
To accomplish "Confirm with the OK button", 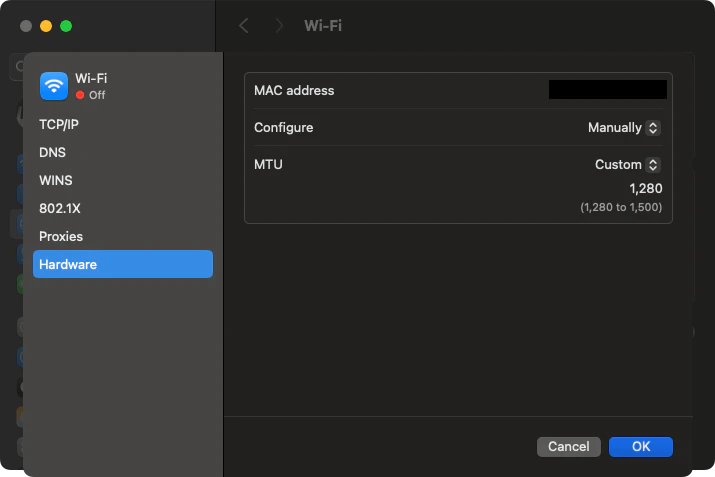I will [641, 446].
